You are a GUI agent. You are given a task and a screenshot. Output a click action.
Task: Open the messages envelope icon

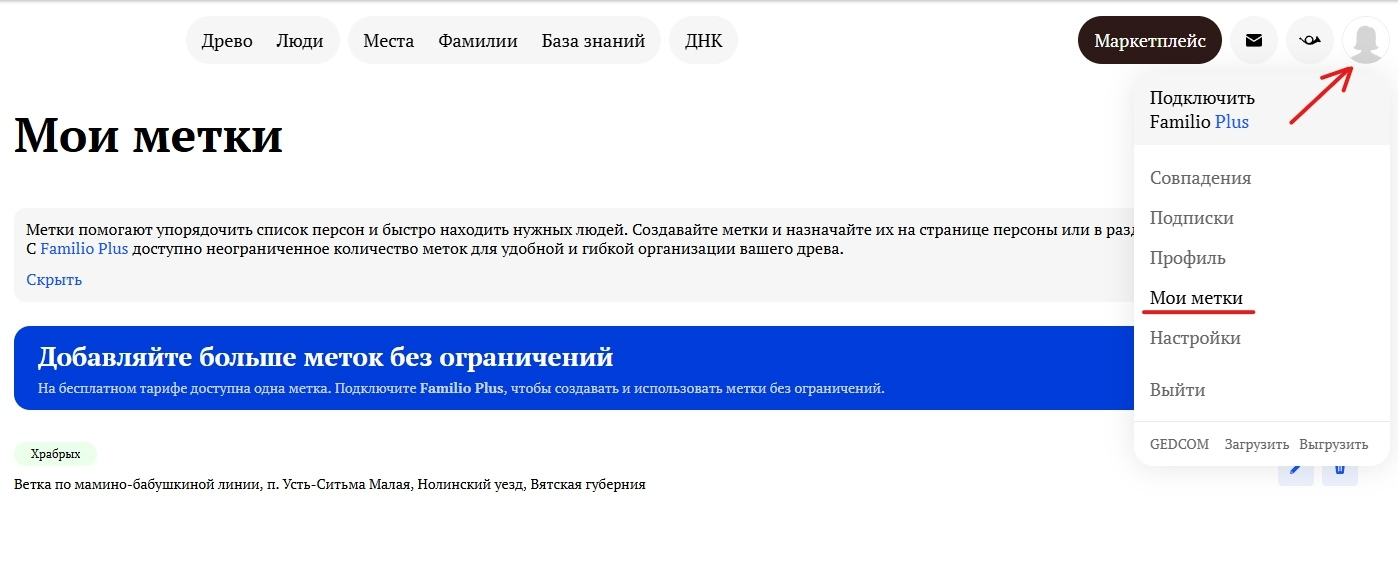coord(1253,41)
